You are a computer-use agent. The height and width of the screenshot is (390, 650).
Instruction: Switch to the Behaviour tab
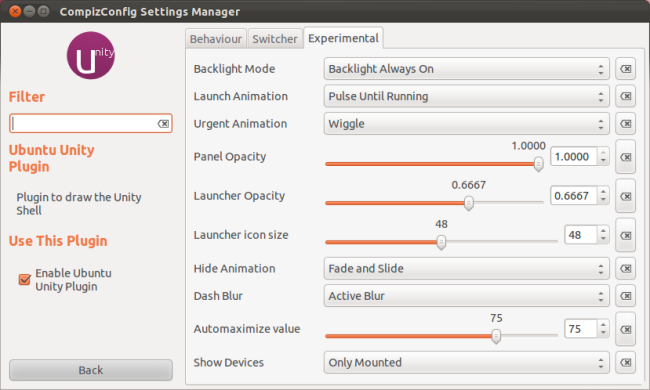tap(216, 39)
